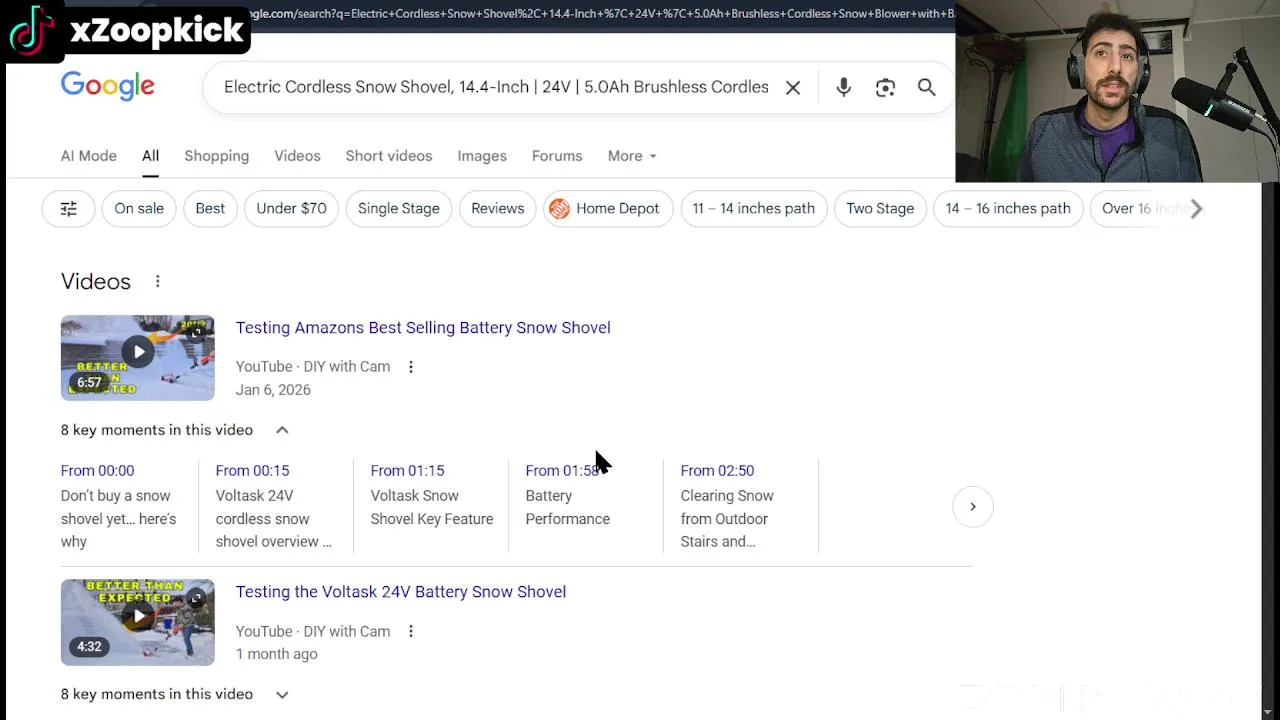
Task: Open 'Testing the Voltask 24V Battery Snow Shovel' link
Action: coord(401,592)
